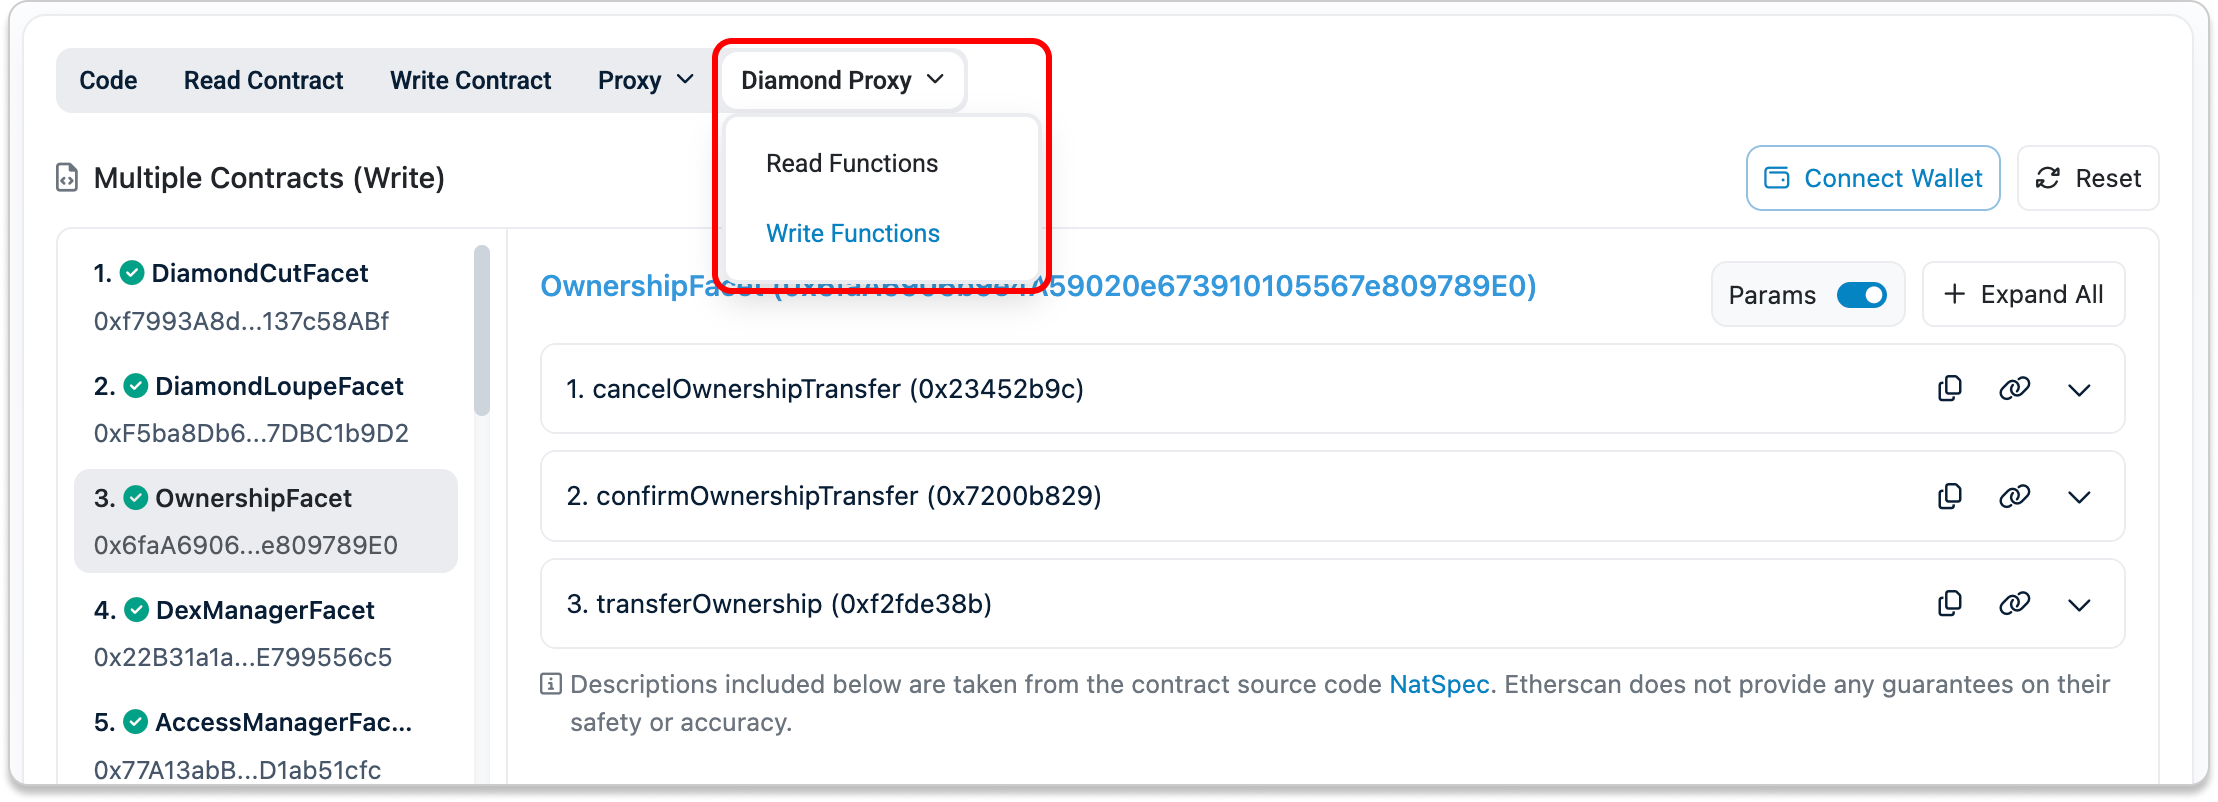Expand the confirmOwnershipTransfer function row
Image resolution: width=2218 pixels, height=802 pixels.
pyautogui.click(x=2079, y=498)
